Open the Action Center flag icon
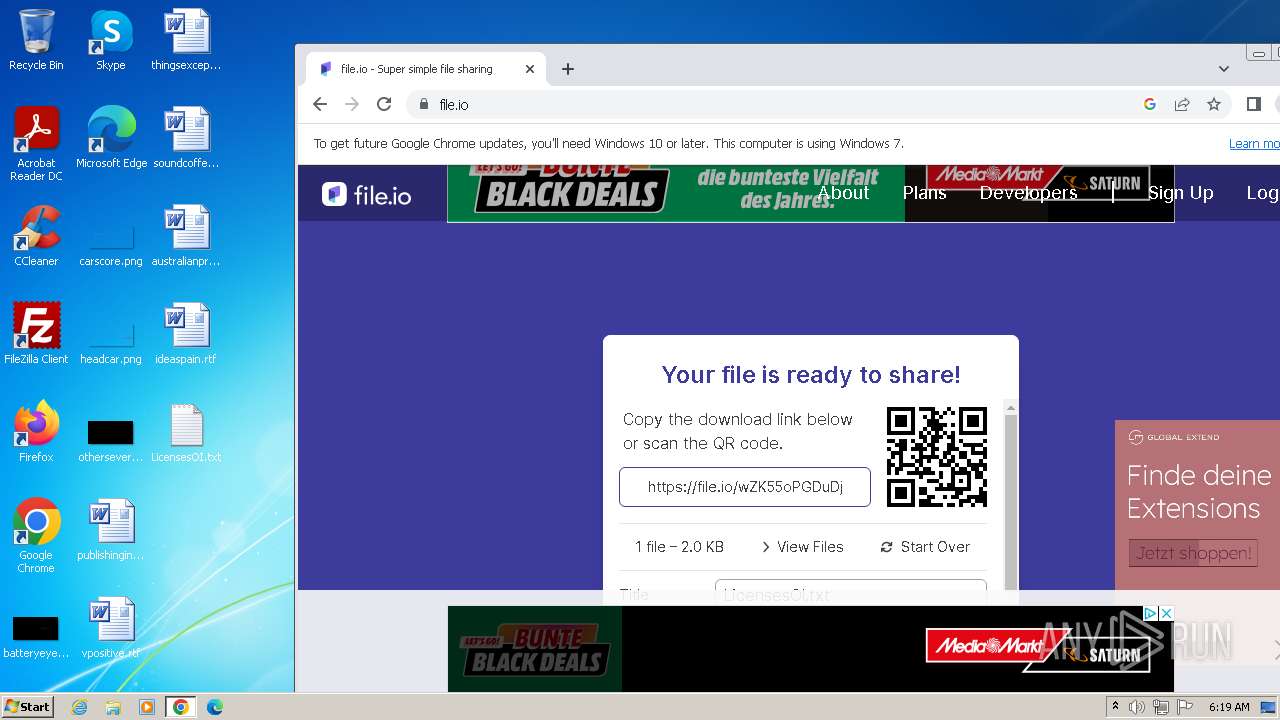Screen dimensions: 1280x720 click(x=1183, y=707)
